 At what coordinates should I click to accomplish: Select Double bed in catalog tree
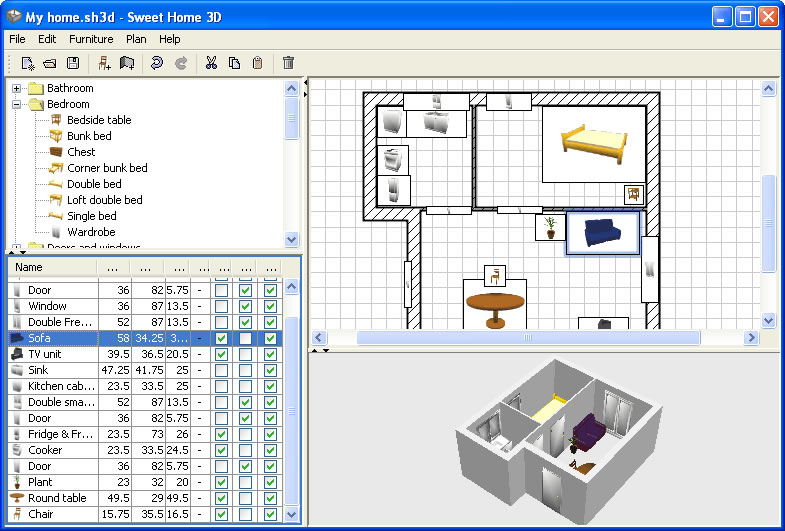[94, 184]
